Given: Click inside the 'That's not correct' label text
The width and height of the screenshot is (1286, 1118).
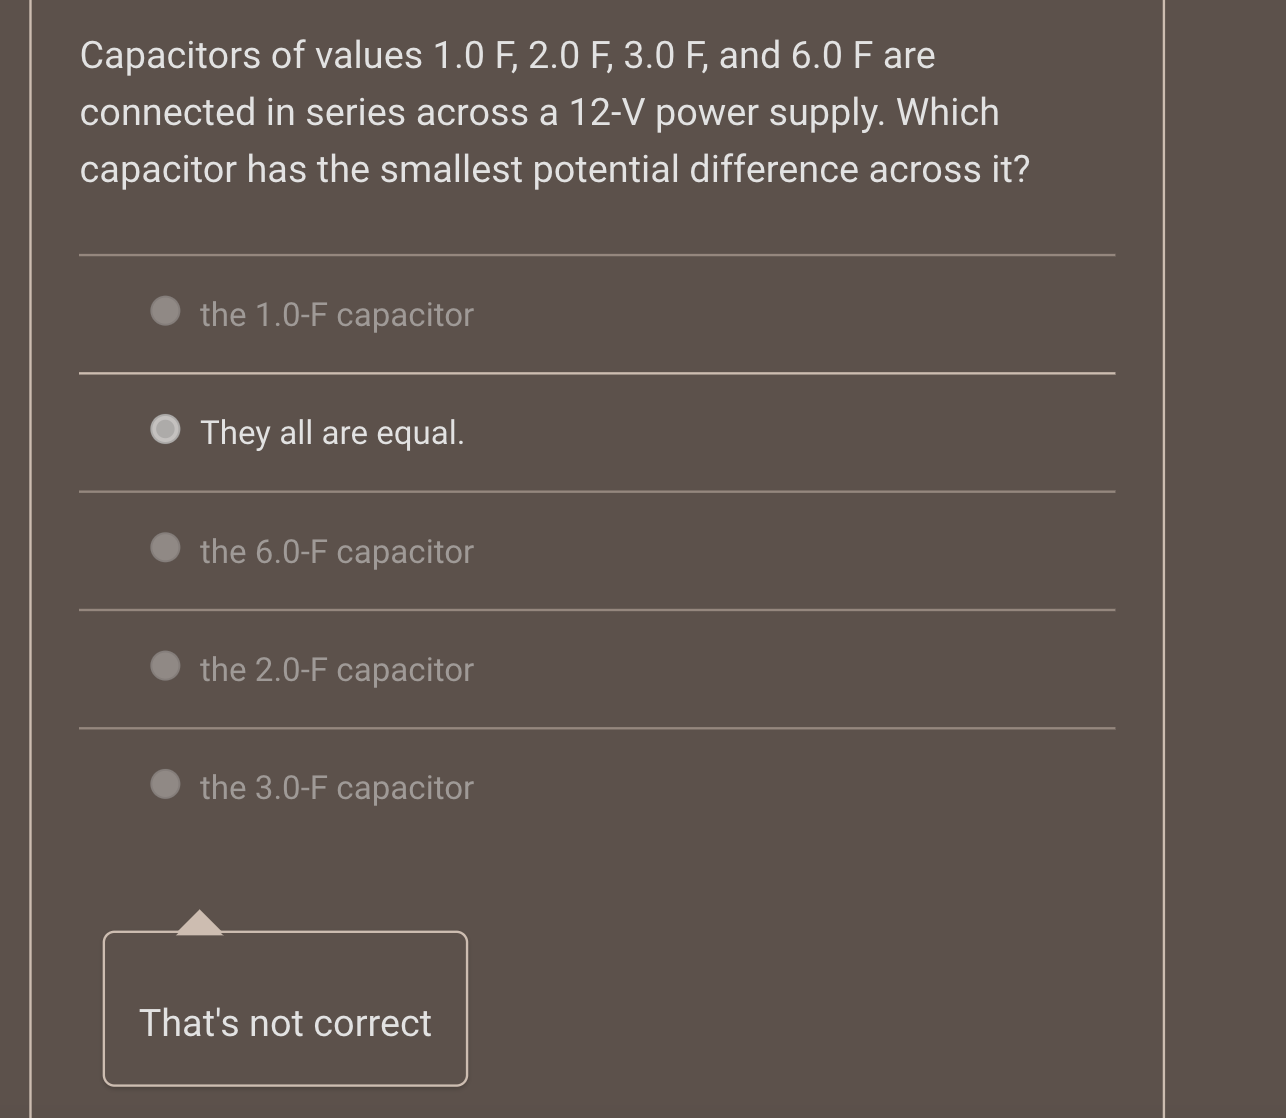Looking at the screenshot, I should pos(284,1023).
